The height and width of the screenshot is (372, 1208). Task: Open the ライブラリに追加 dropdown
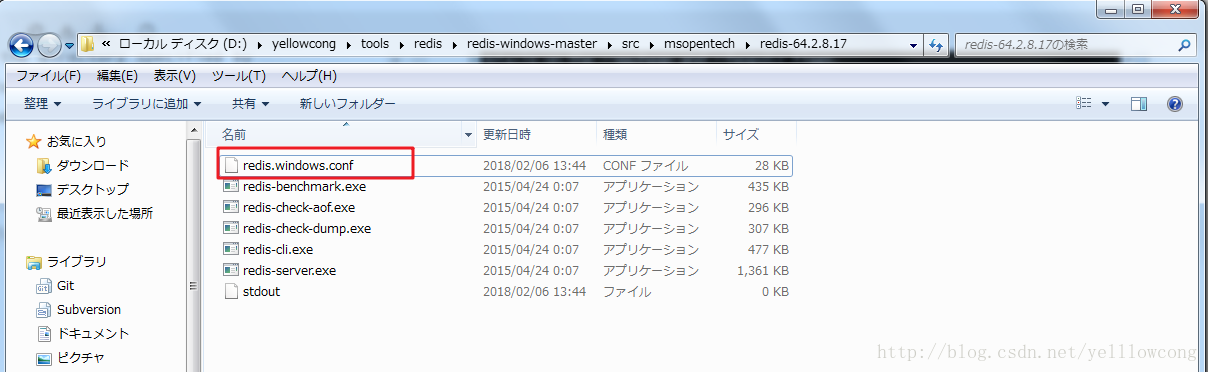click(x=147, y=104)
